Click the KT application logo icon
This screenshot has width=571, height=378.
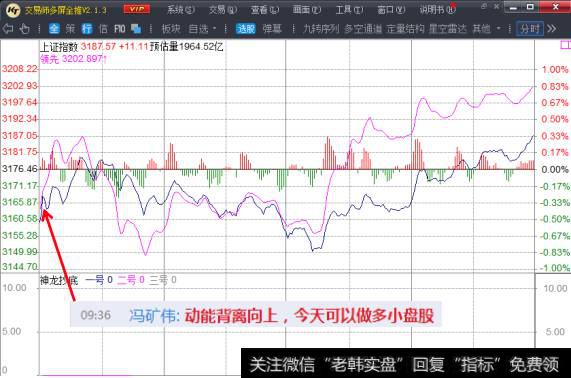pyautogui.click(x=13, y=10)
